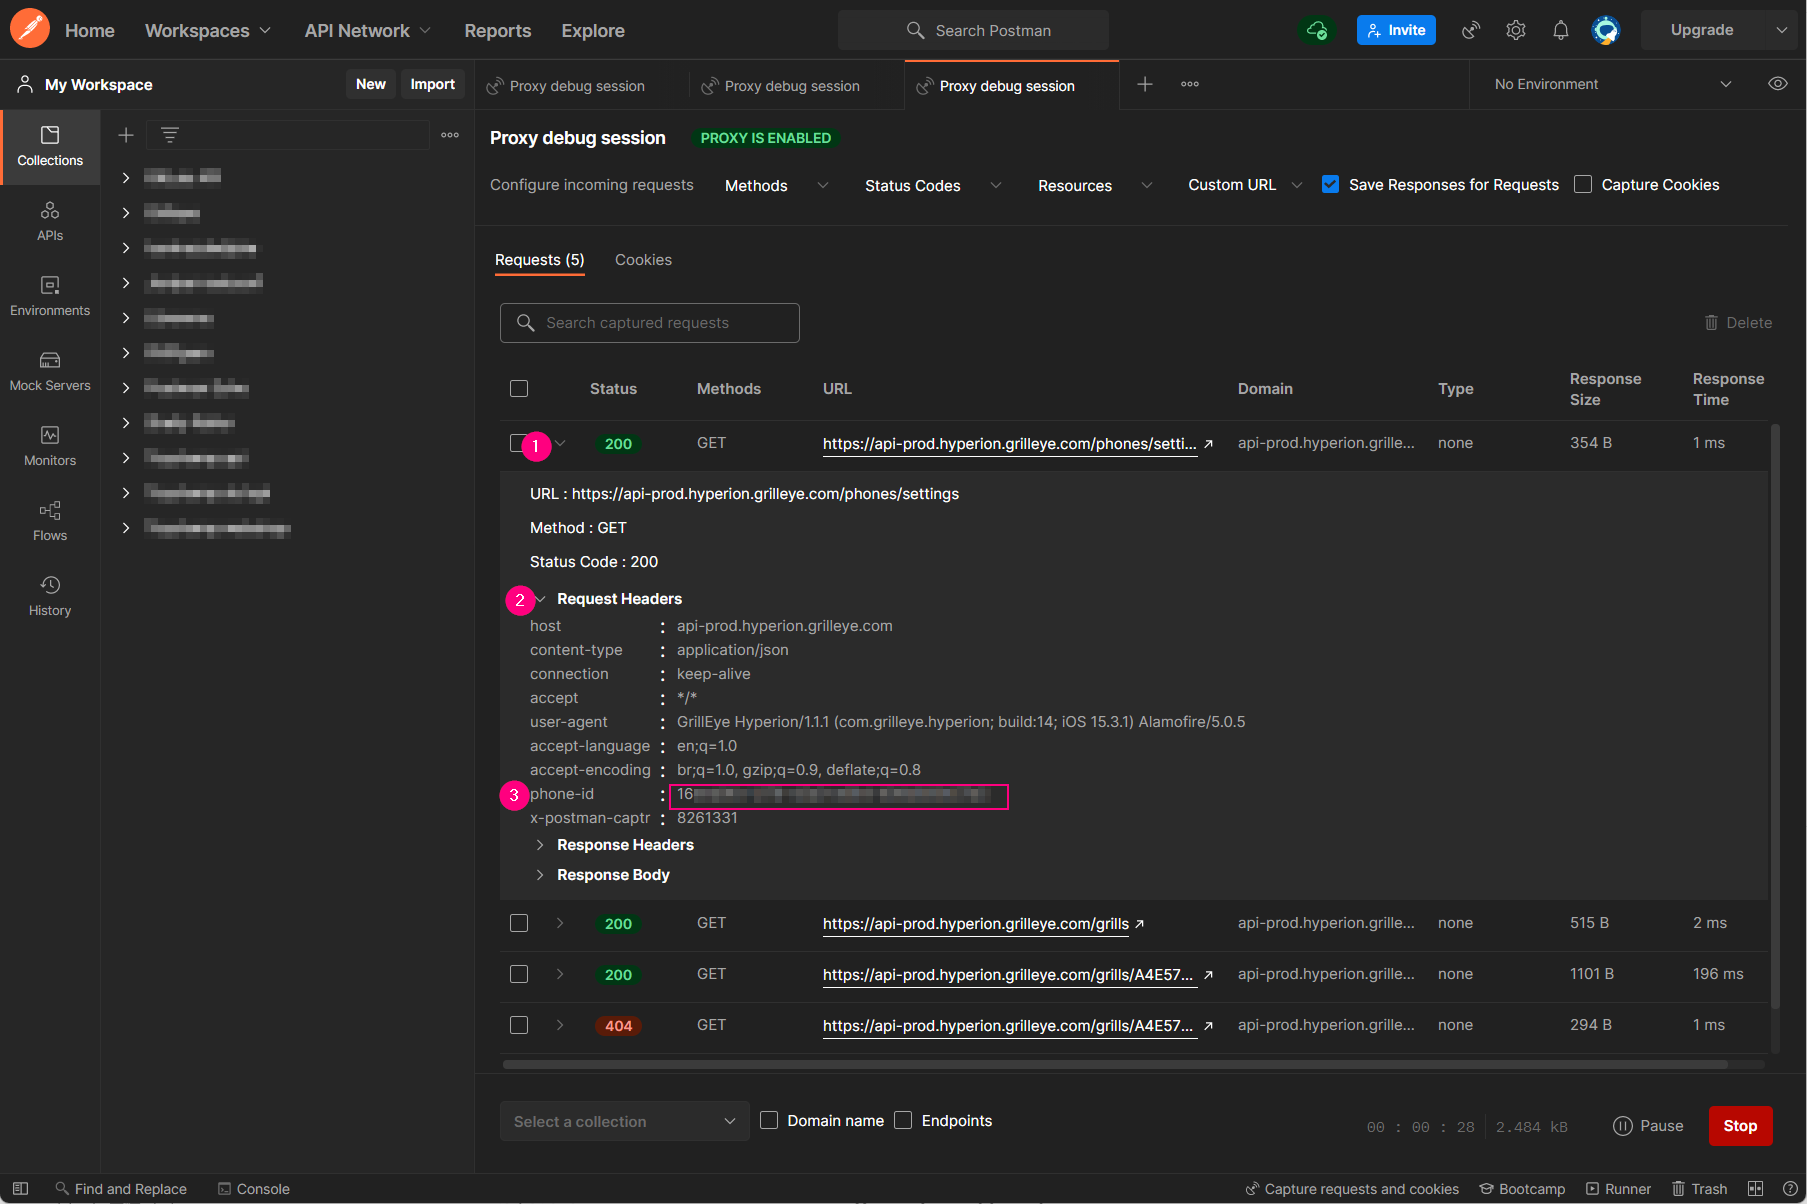The image size is (1807, 1204).
Task: Check the /grills request row checkbox
Action: pyautogui.click(x=519, y=923)
